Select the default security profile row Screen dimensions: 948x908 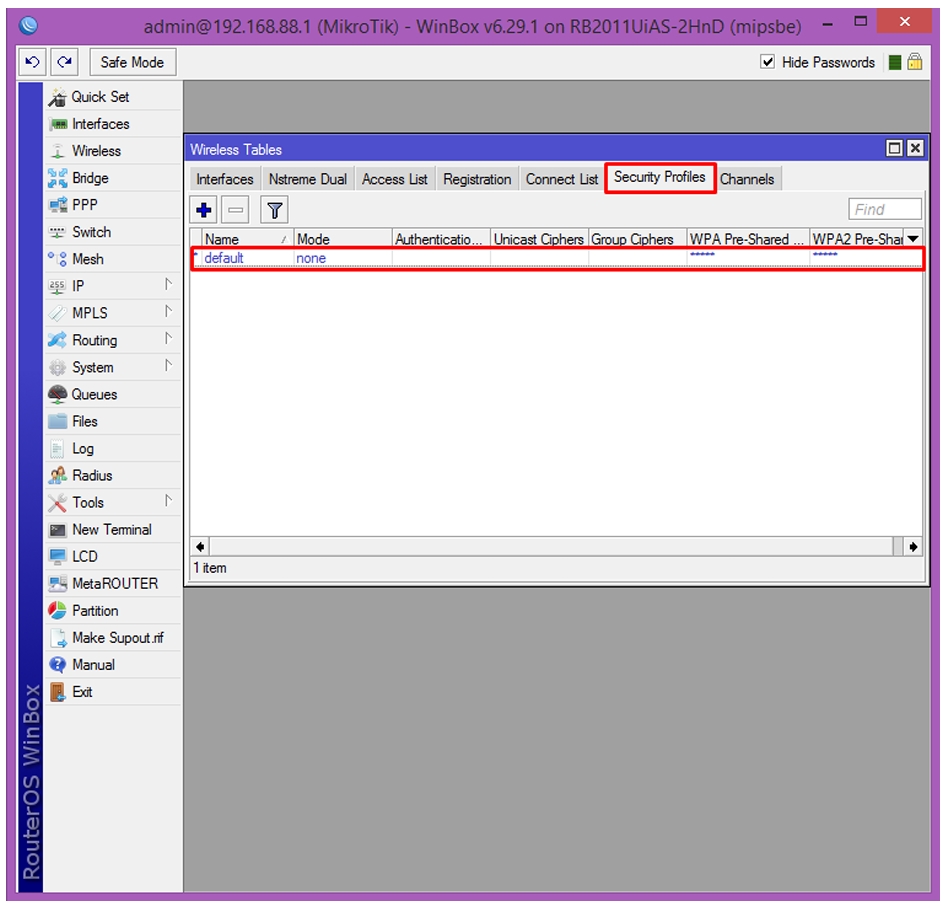[x=557, y=258]
